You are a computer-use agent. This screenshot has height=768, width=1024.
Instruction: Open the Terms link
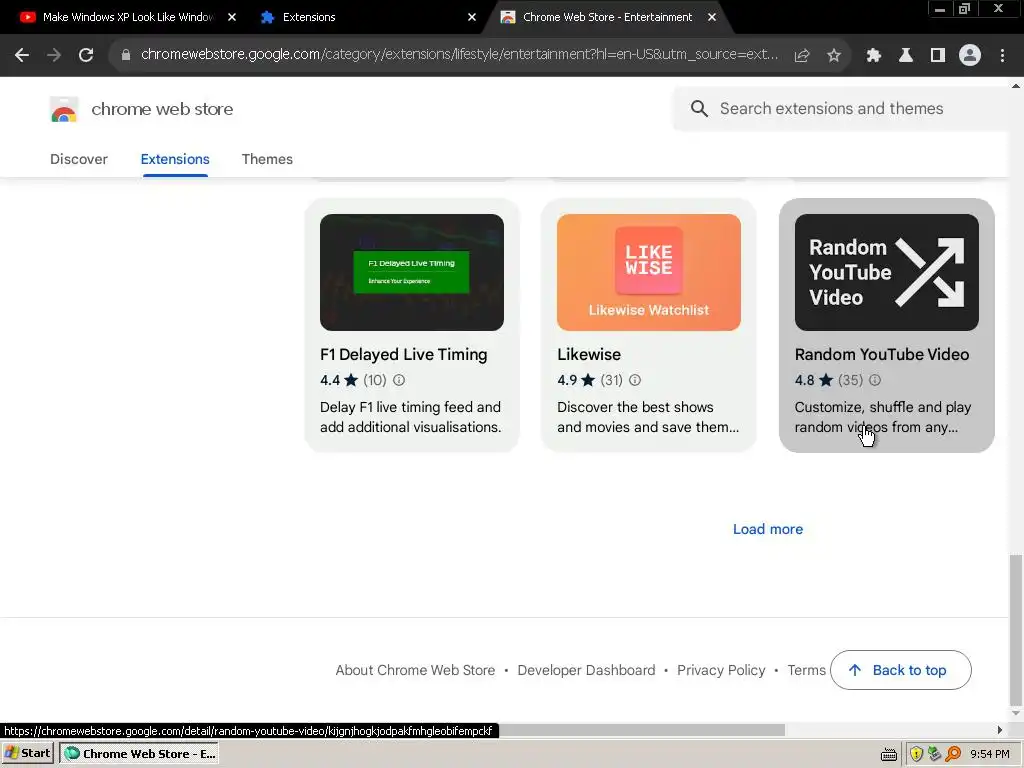[x=807, y=671]
